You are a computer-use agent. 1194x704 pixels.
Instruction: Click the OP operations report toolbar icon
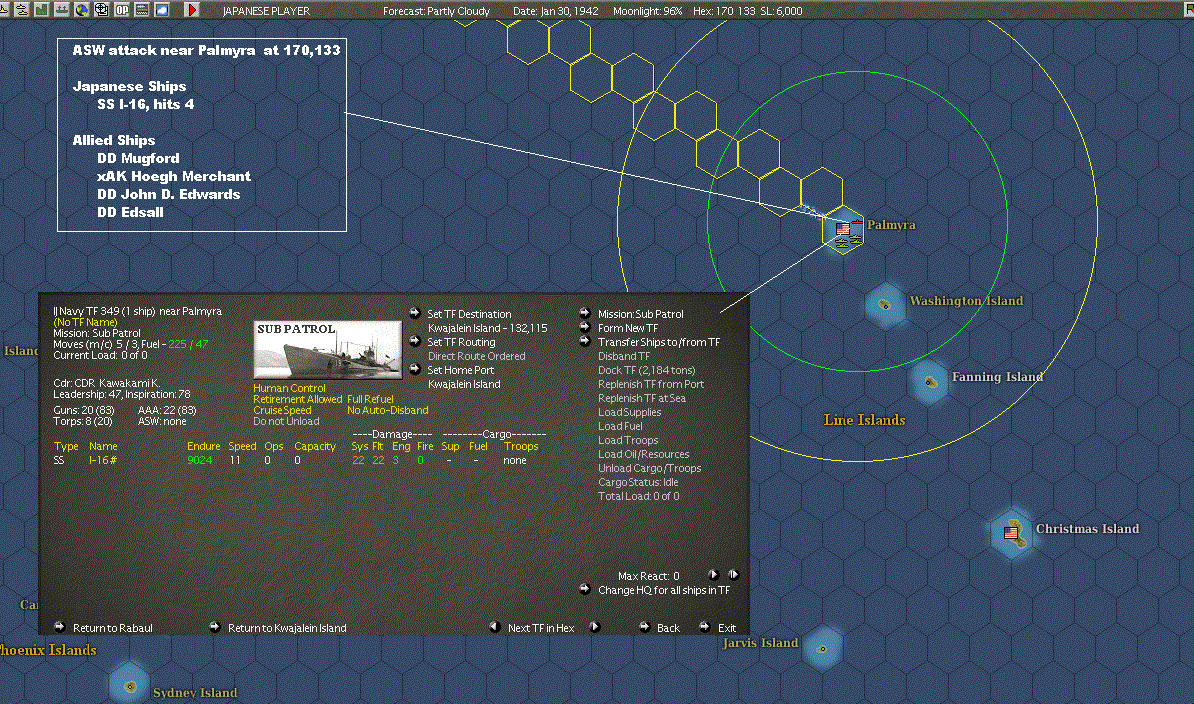122,10
